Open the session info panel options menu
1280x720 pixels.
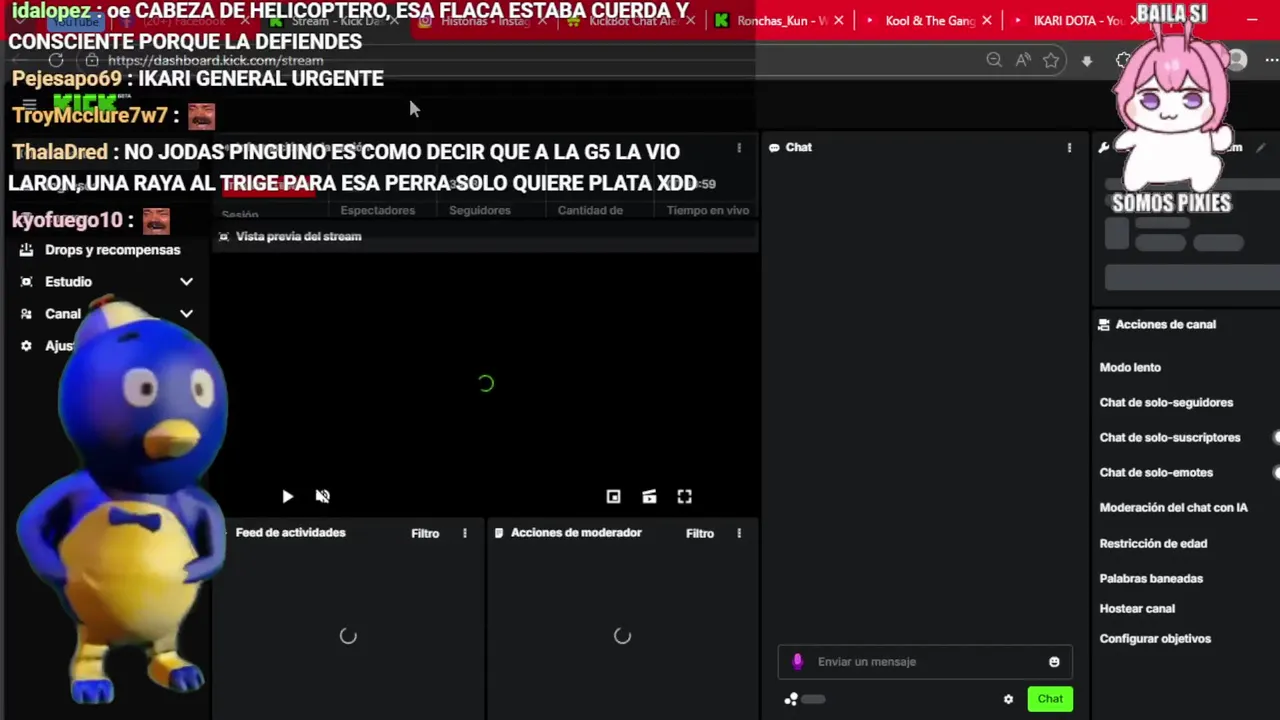tap(739, 148)
